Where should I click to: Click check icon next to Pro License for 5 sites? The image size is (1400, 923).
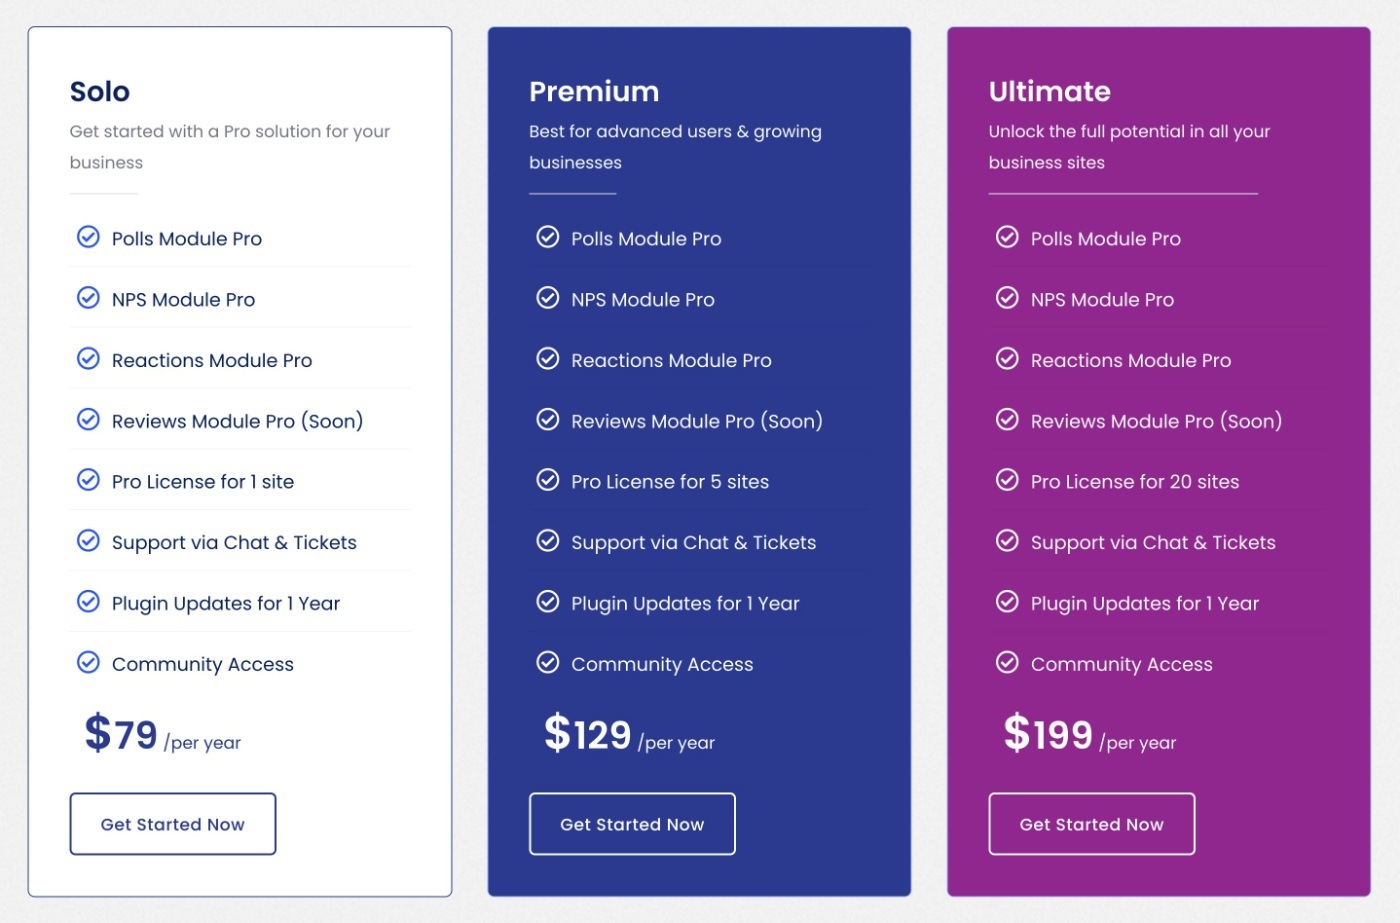click(x=548, y=480)
